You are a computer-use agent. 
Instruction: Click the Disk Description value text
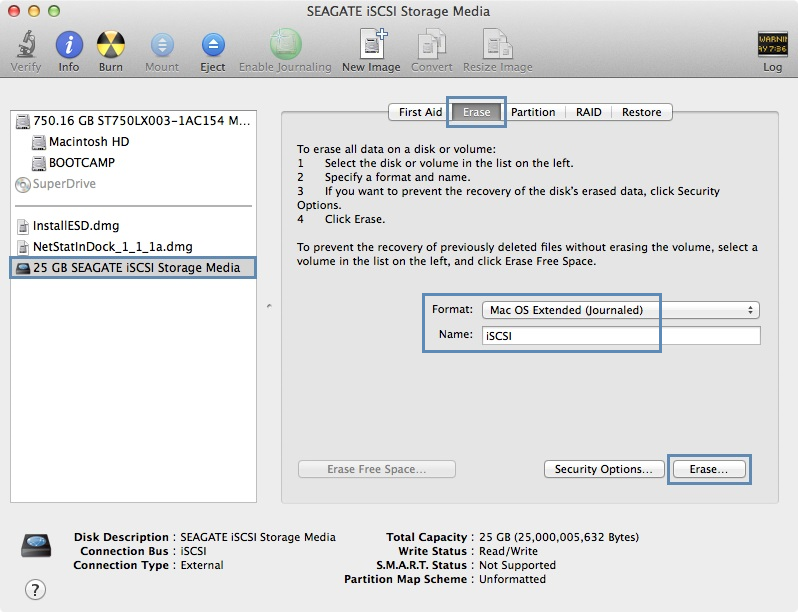tap(258, 537)
